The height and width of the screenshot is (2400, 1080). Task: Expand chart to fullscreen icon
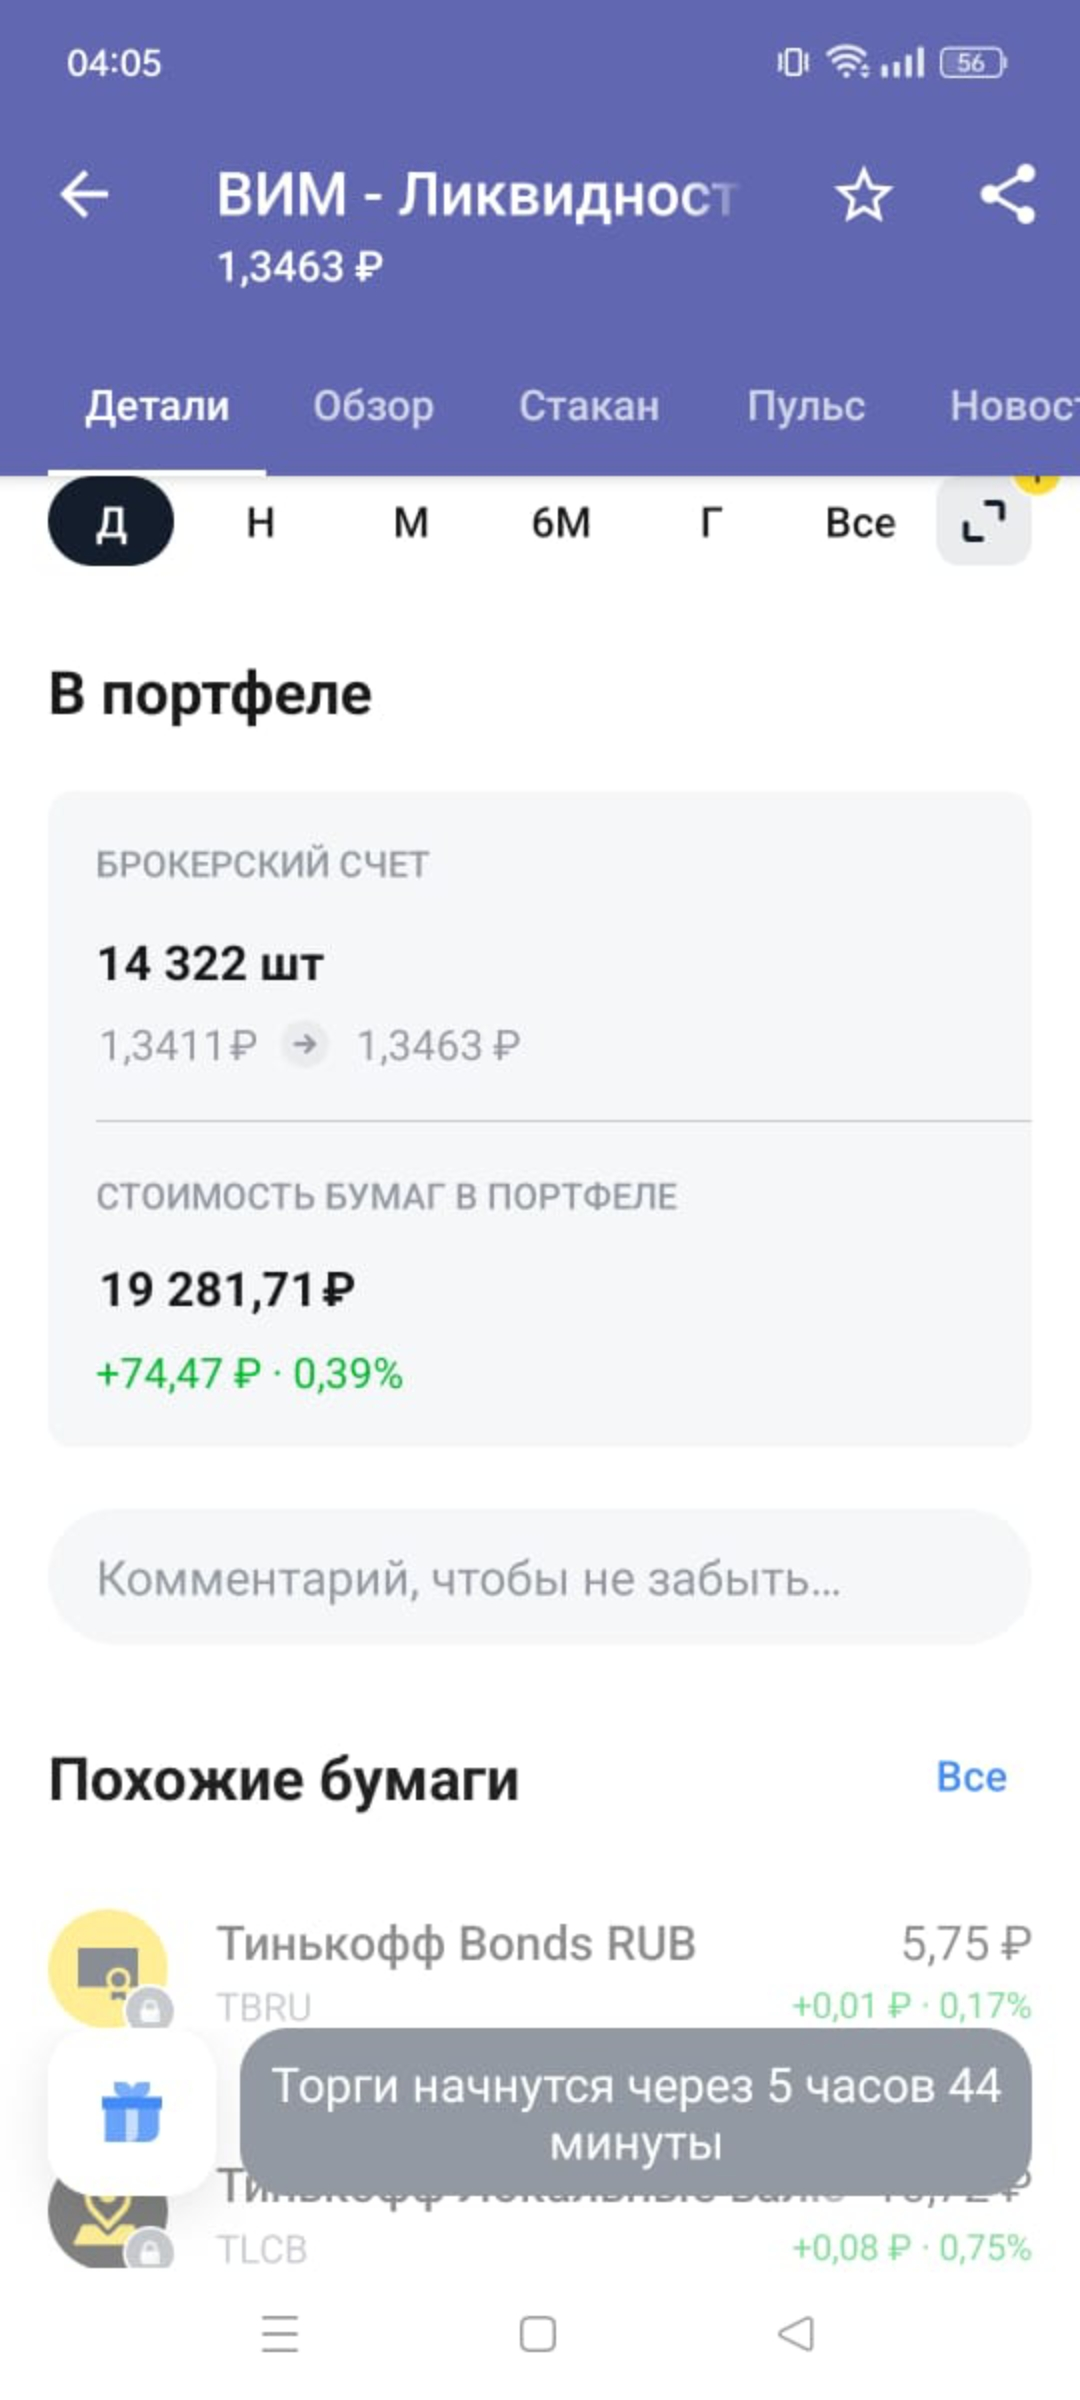[983, 522]
